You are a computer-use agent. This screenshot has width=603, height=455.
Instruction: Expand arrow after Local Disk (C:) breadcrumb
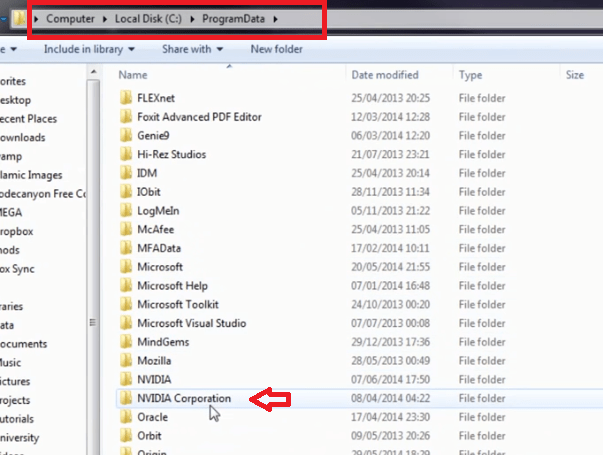point(192,19)
